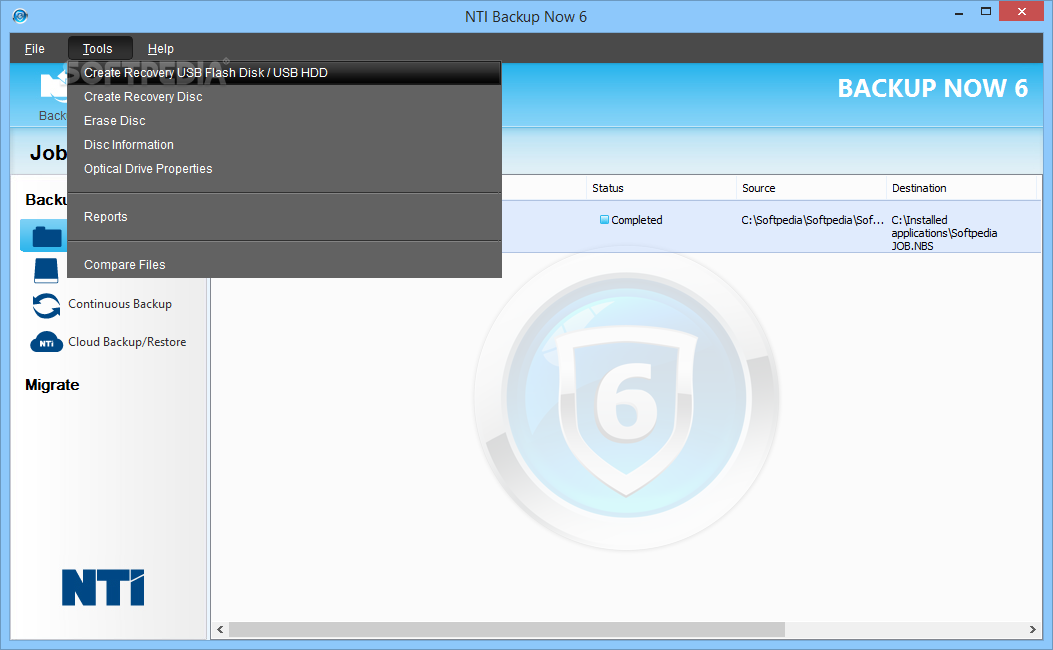
Task: Click the NTI logo in sidebar
Action: pos(103,588)
